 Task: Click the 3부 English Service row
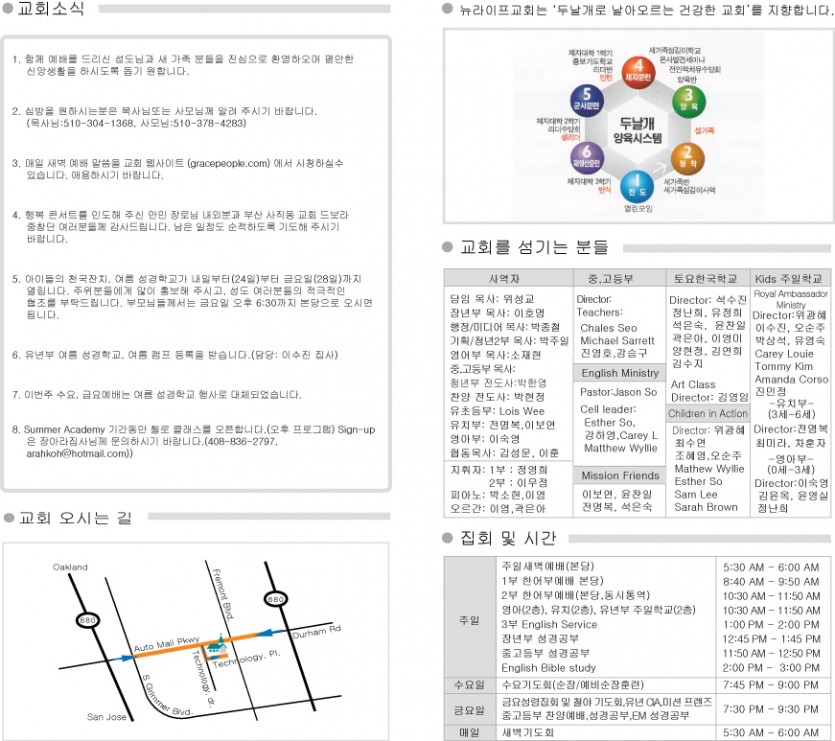549,624
